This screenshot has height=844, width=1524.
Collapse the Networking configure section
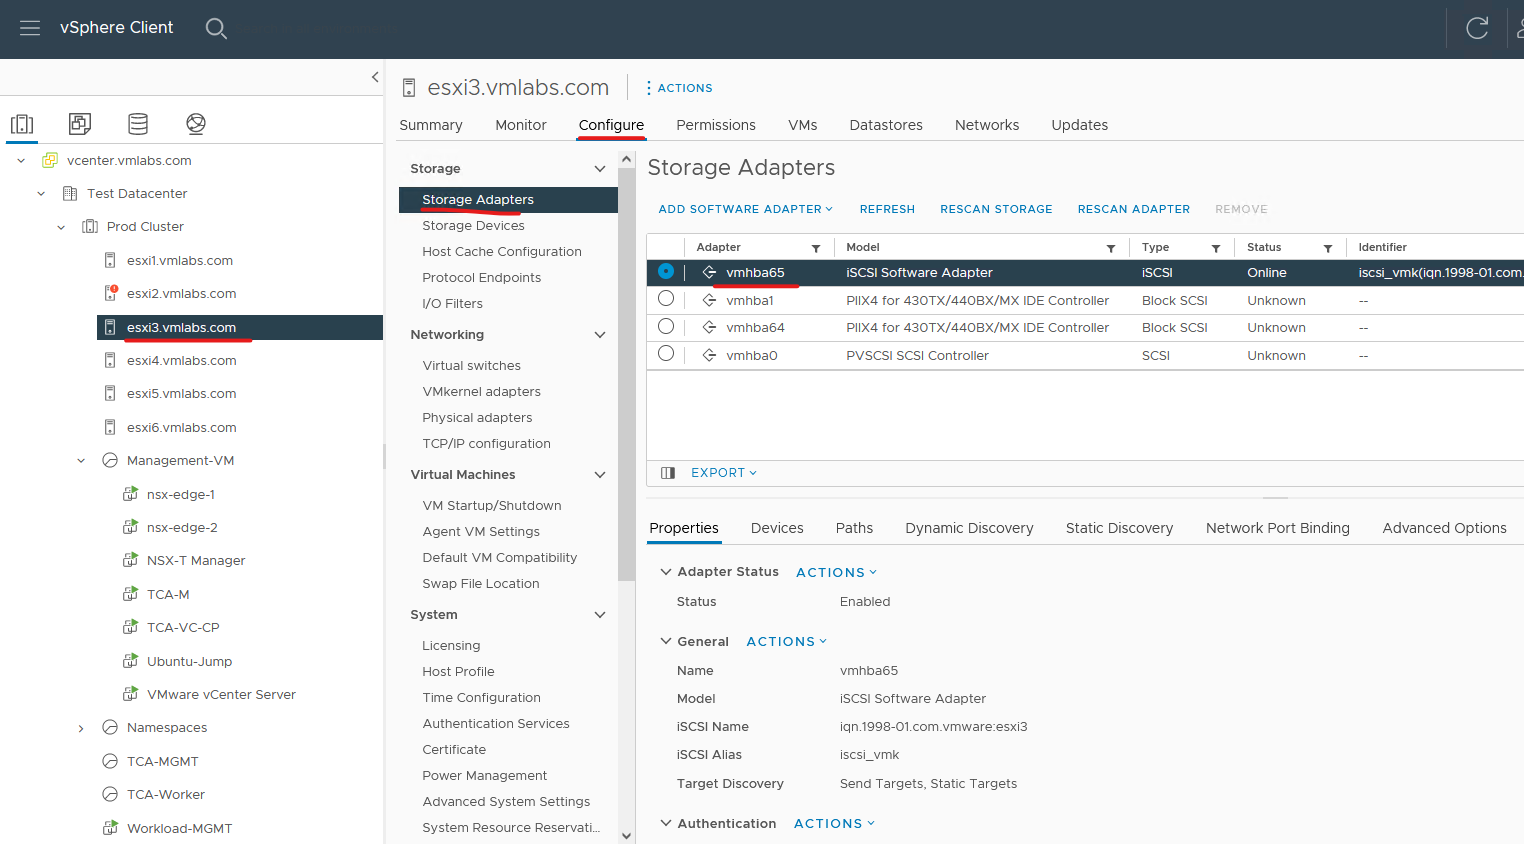600,335
